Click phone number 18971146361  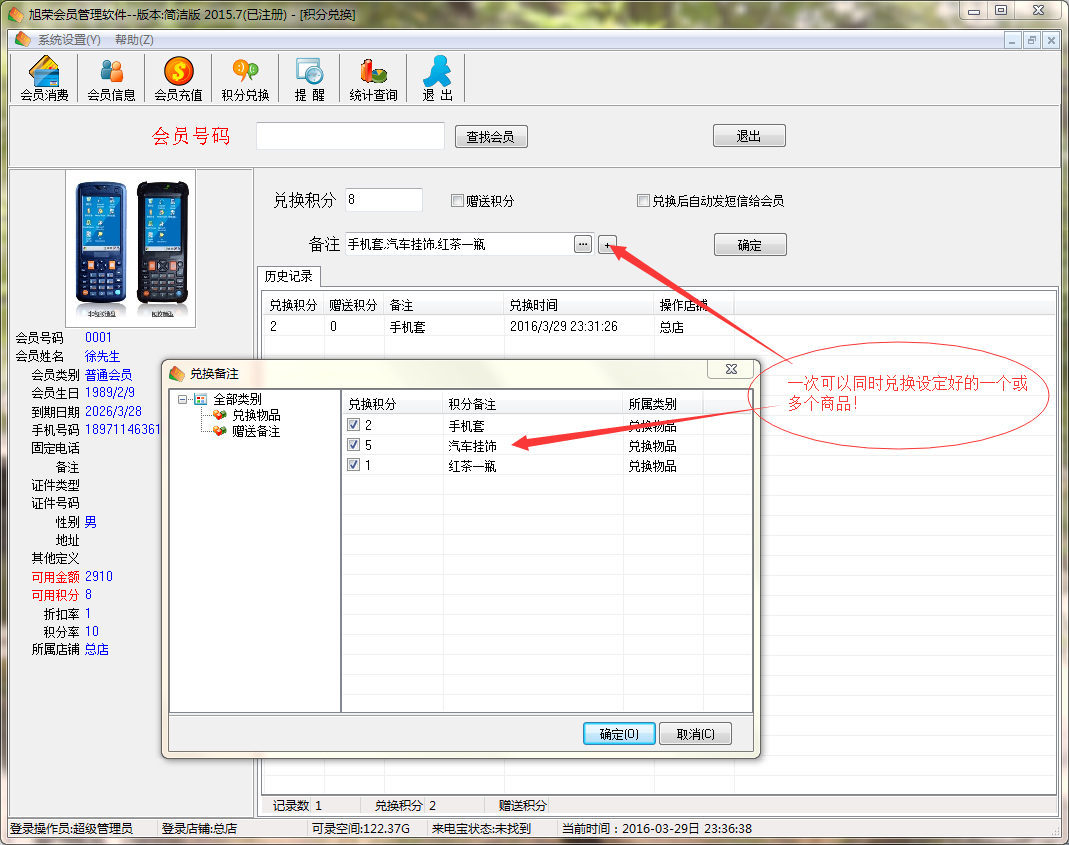pyautogui.click(x=123, y=429)
